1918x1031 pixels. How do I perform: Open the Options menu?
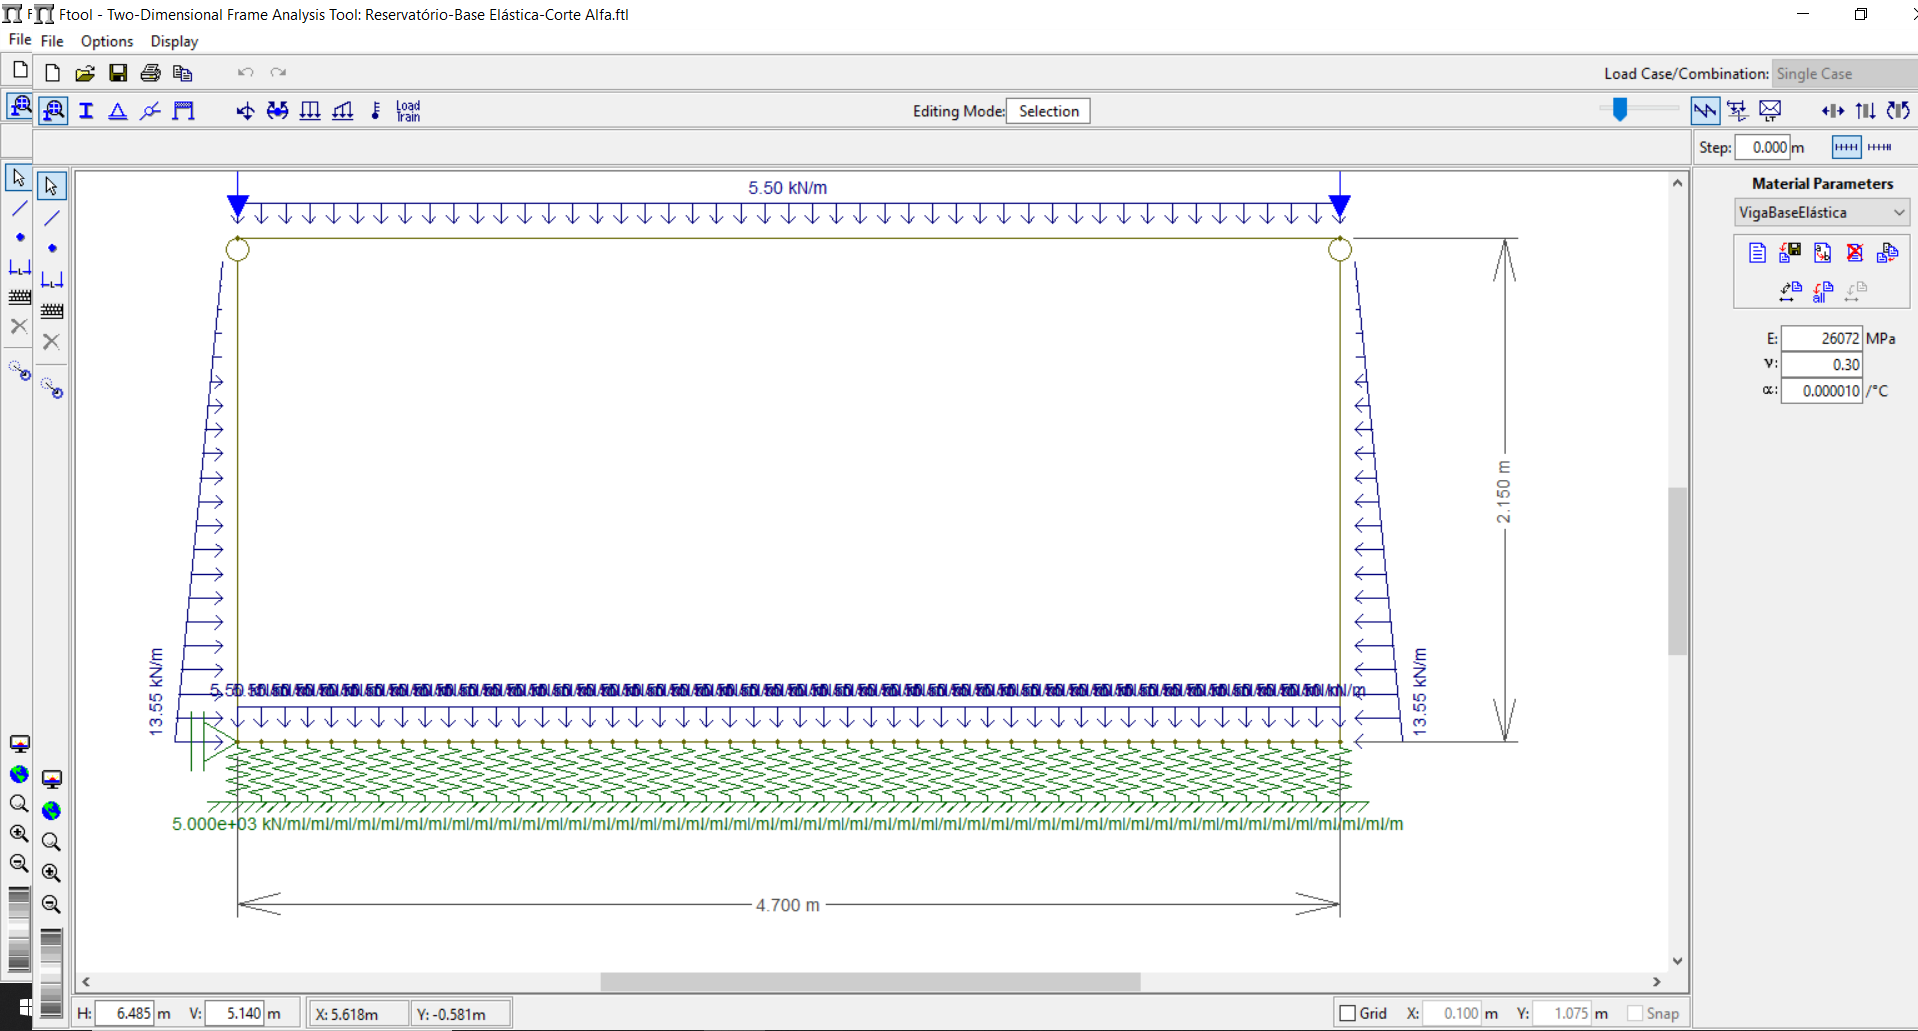click(107, 41)
